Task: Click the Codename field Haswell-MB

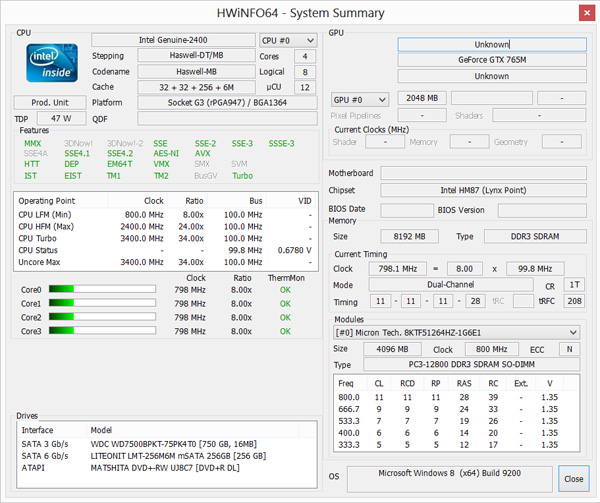Action: pos(196,72)
